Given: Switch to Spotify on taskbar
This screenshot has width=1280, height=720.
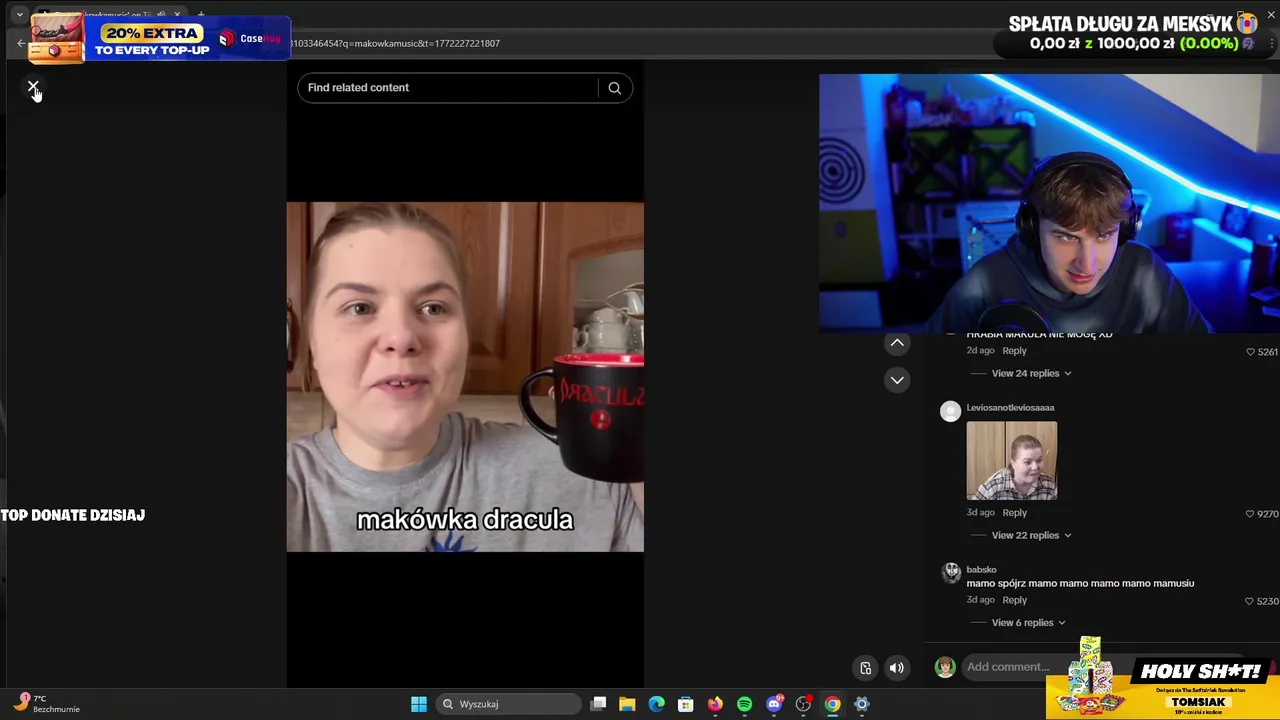Looking at the screenshot, I should click(x=744, y=704).
